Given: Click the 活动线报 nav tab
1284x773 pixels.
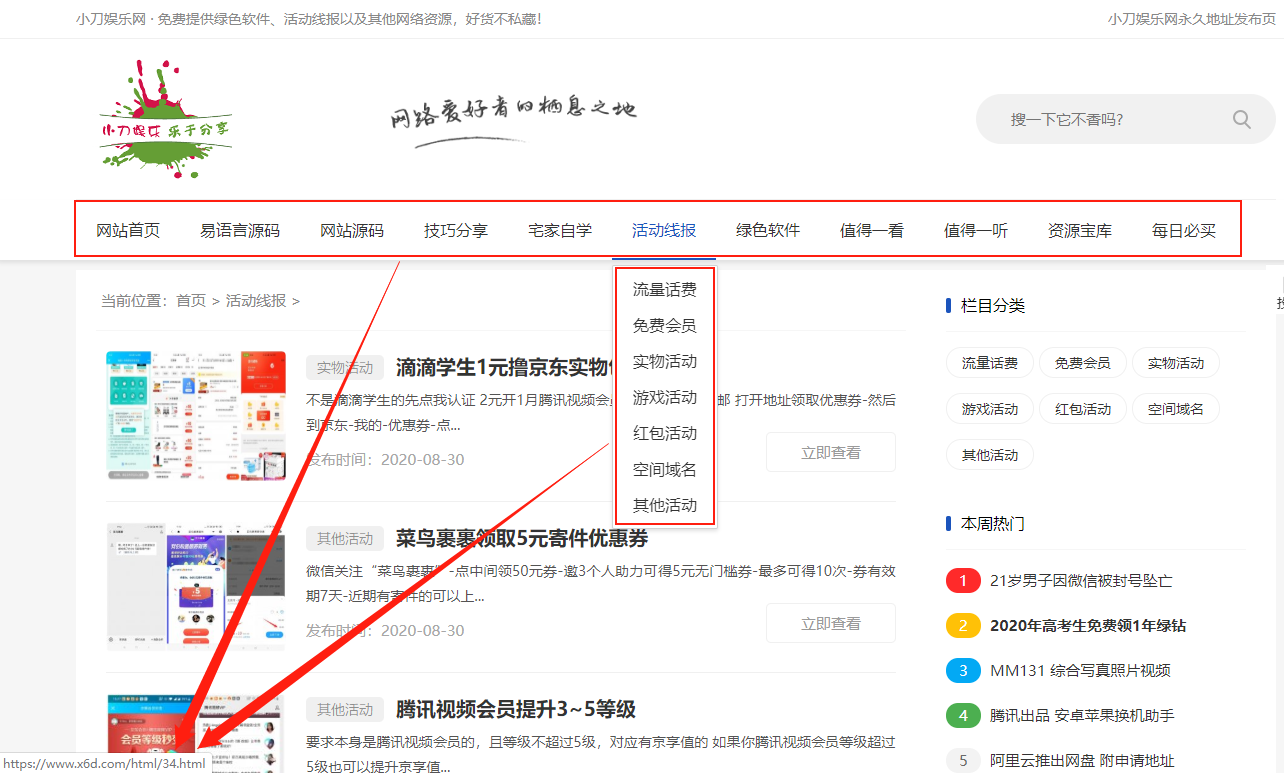Looking at the screenshot, I should click(664, 231).
